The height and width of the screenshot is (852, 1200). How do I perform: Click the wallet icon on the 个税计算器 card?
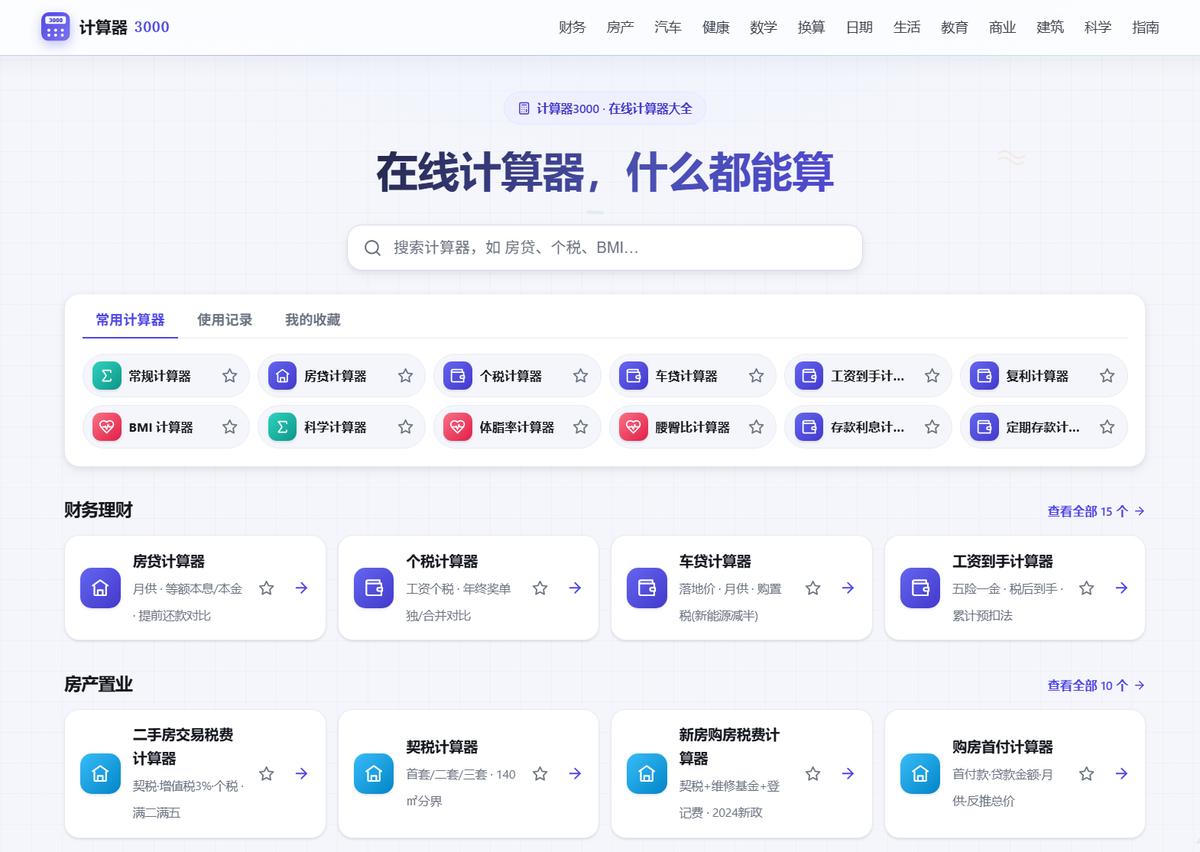[x=374, y=588]
